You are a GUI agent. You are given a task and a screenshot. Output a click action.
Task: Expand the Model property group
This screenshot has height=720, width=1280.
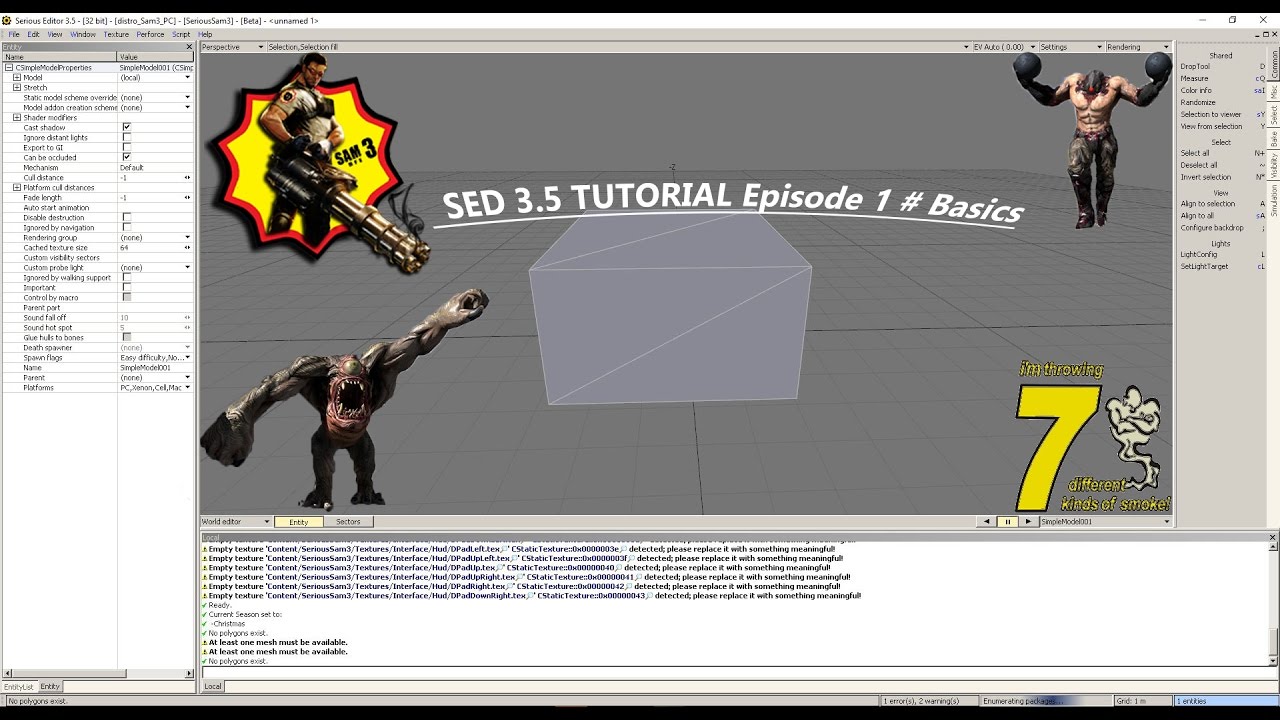[x=17, y=77]
